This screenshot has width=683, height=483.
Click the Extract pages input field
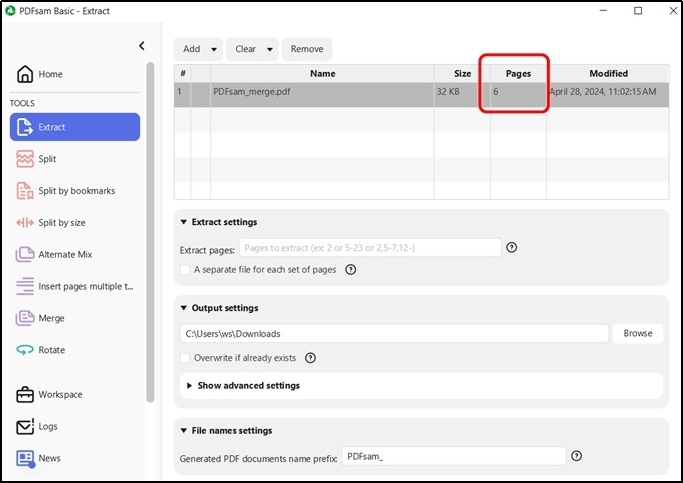[x=369, y=248]
